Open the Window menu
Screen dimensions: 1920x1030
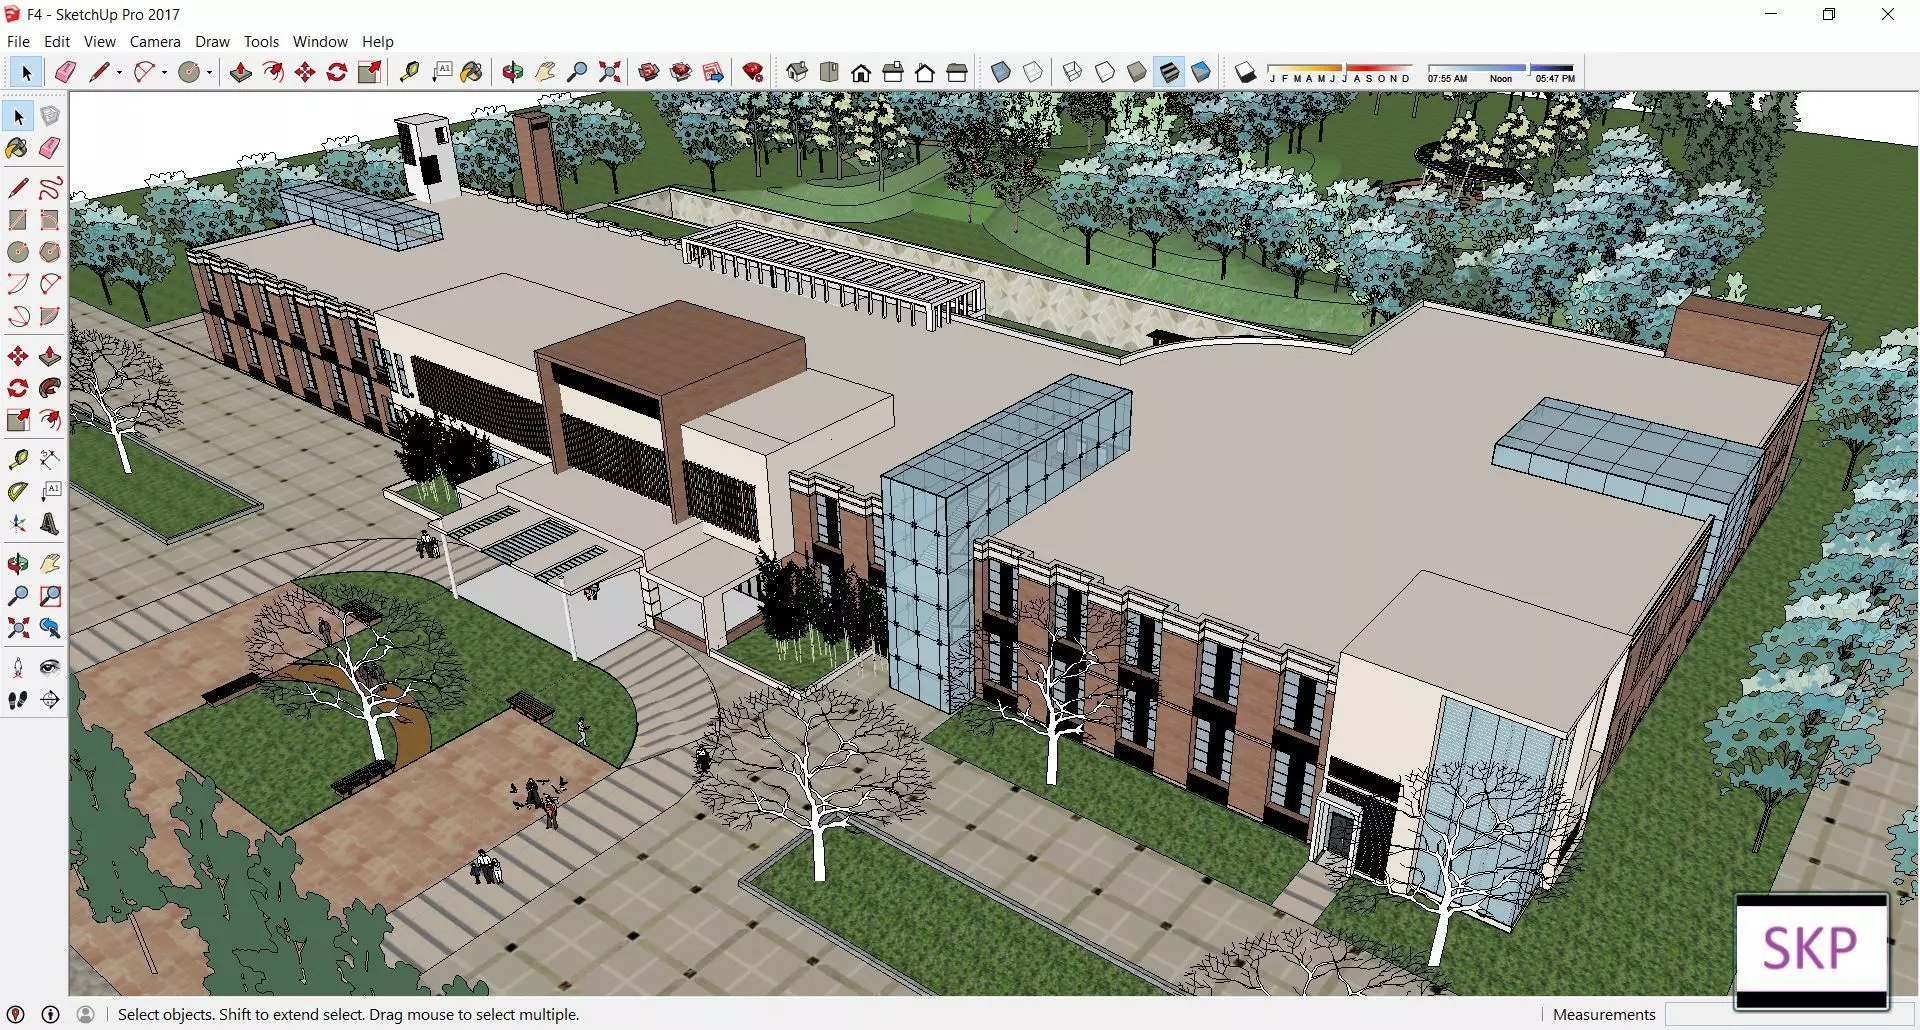(320, 41)
